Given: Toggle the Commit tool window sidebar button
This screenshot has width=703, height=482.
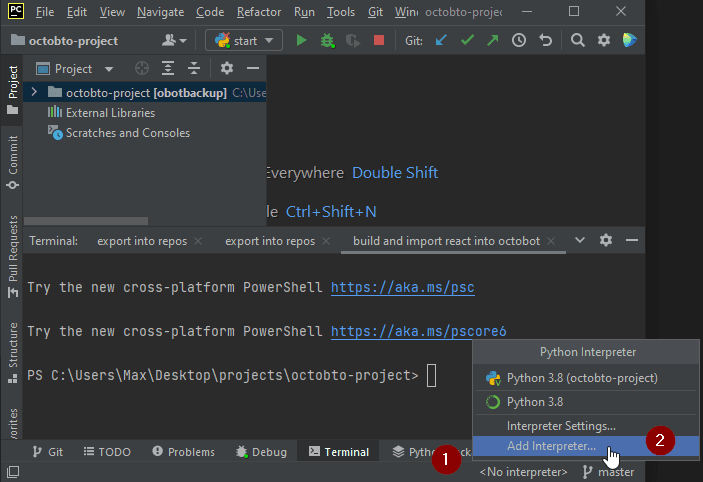Looking at the screenshot, I should [x=13, y=162].
